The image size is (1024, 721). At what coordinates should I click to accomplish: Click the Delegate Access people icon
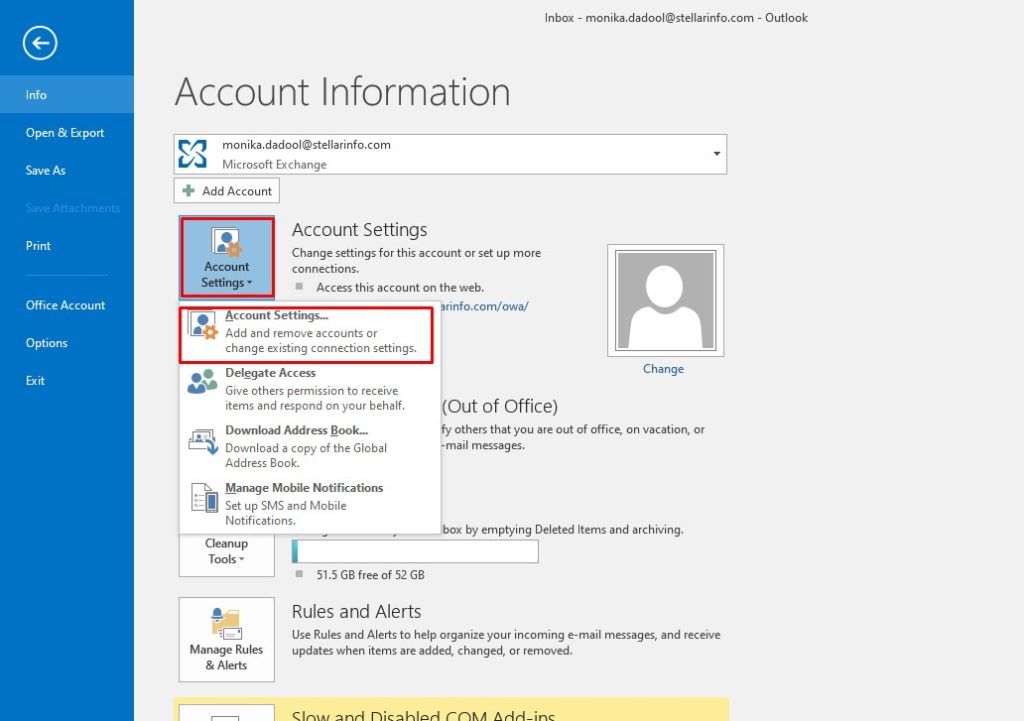point(203,383)
